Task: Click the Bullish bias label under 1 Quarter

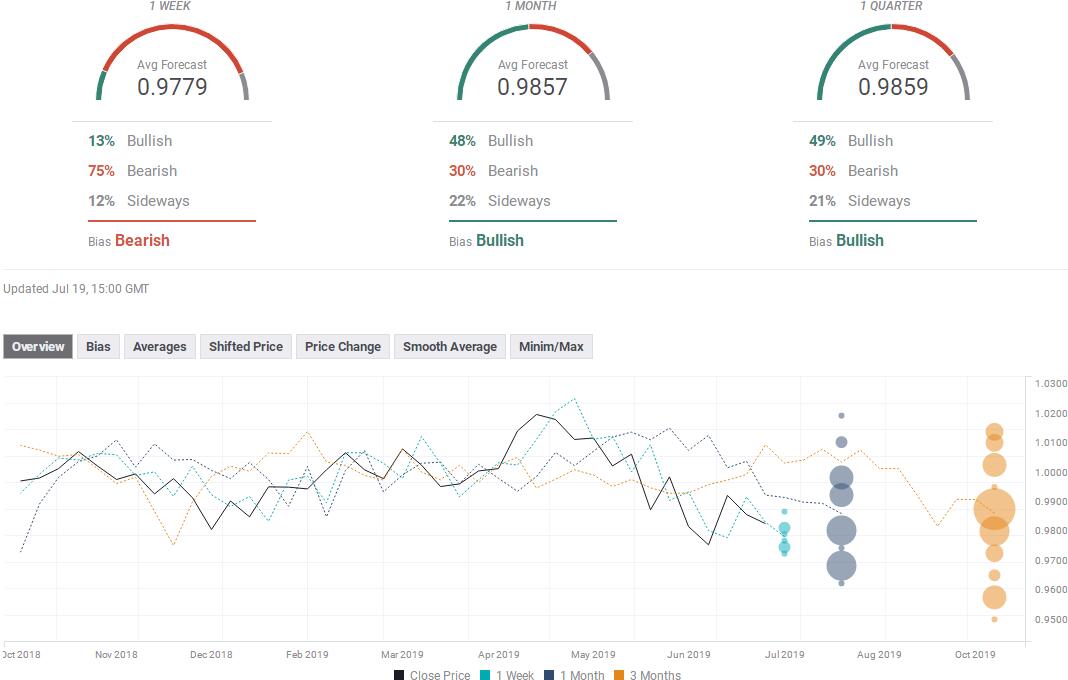Action: [860, 241]
